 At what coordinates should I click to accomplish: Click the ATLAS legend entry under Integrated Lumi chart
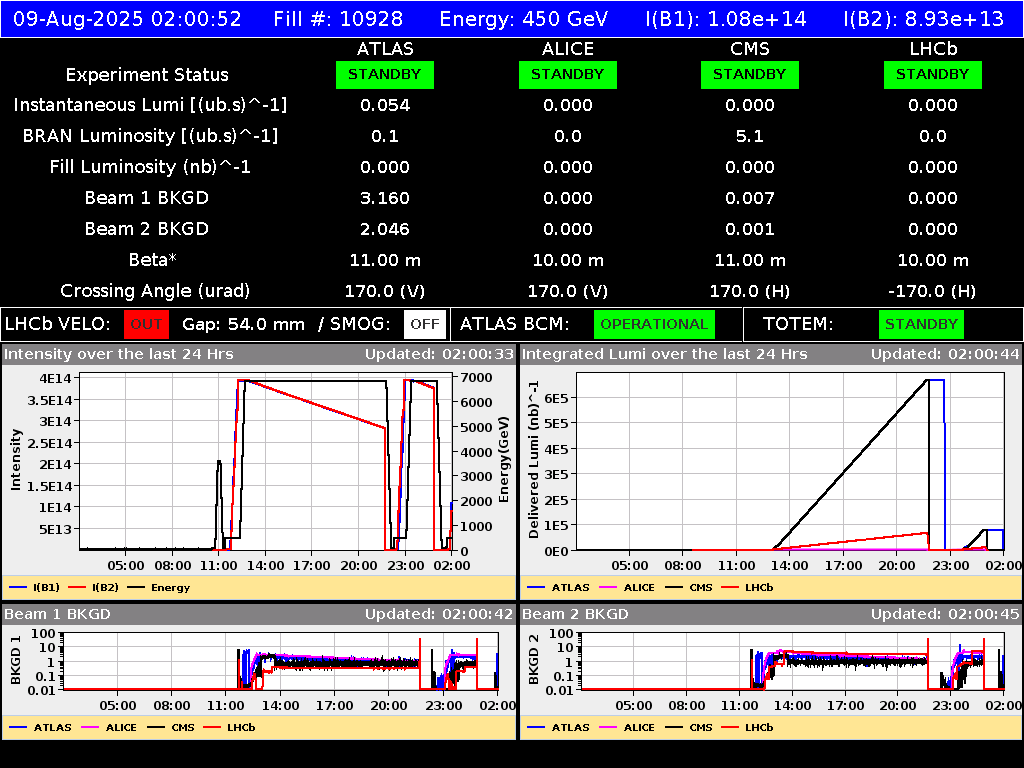click(x=558, y=587)
